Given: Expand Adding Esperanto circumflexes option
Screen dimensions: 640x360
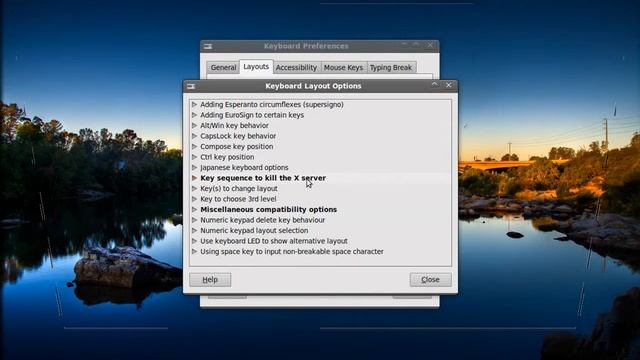Looking at the screenshot, I should click(194, 104).
